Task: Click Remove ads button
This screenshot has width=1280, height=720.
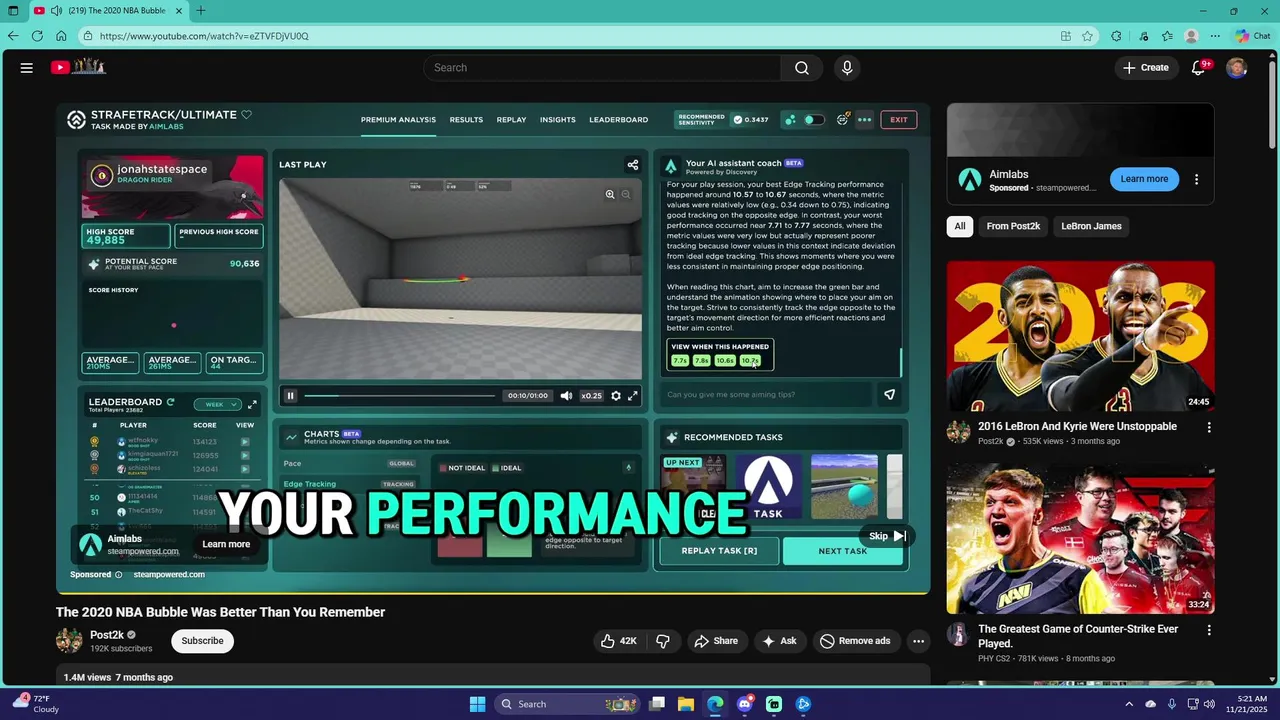Action: (855, 641)
